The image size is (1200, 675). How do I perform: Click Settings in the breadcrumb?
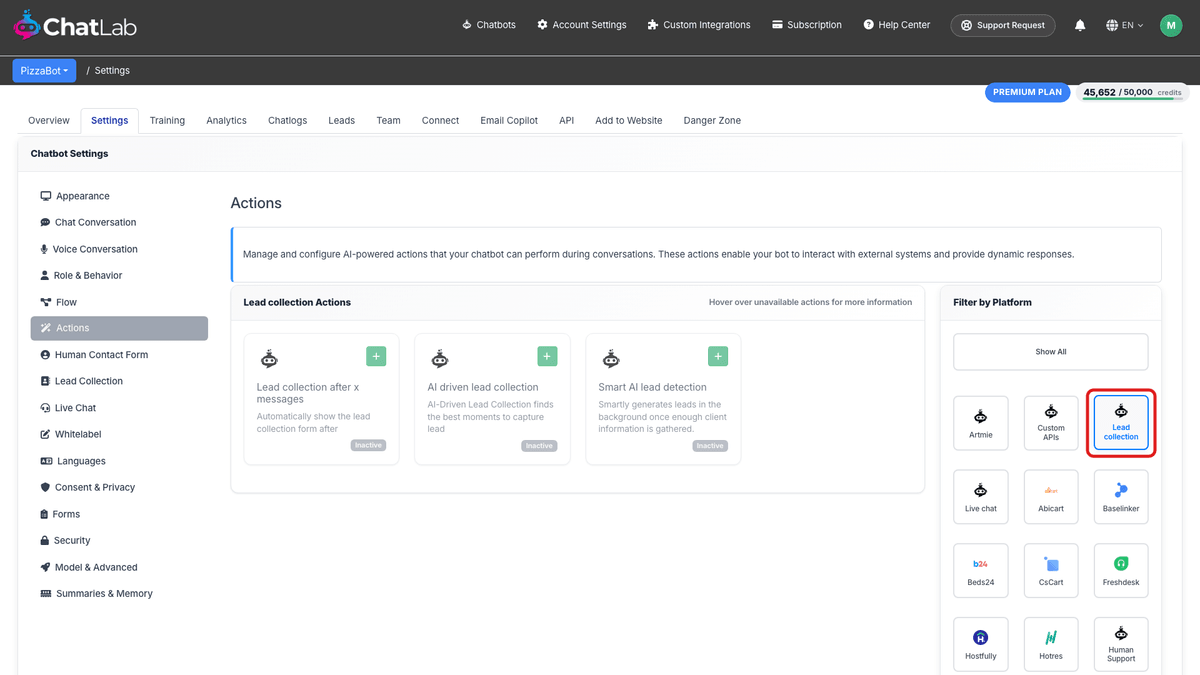click(112, 71)
